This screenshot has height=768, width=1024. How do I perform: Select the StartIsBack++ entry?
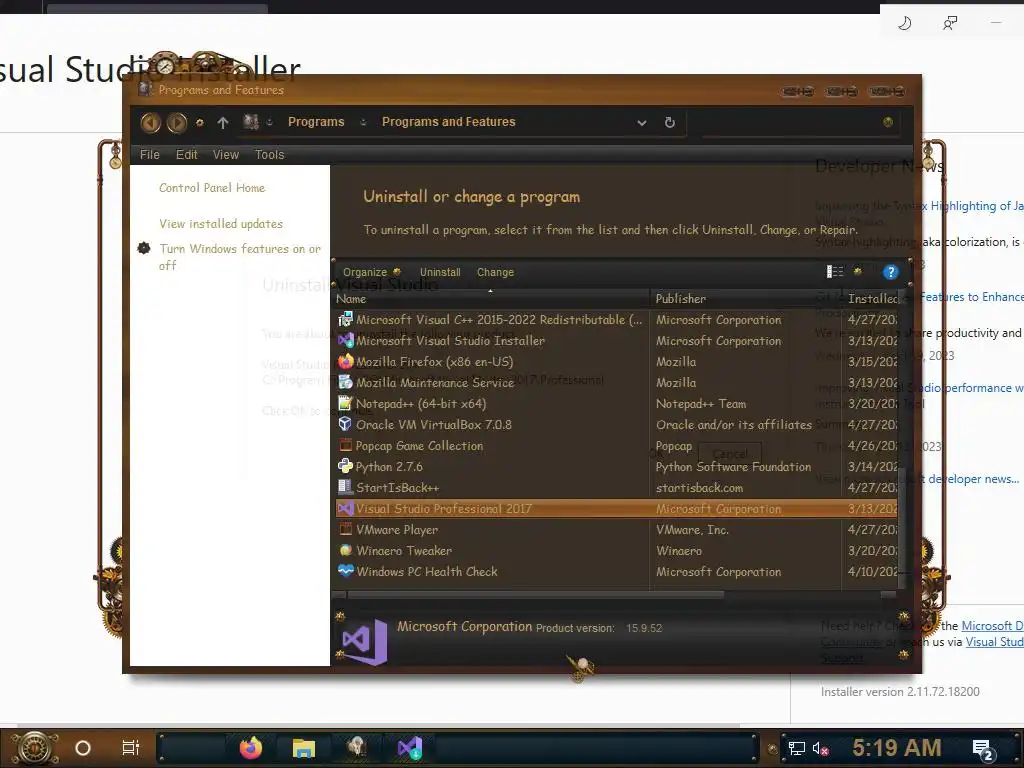pos(616,488)
